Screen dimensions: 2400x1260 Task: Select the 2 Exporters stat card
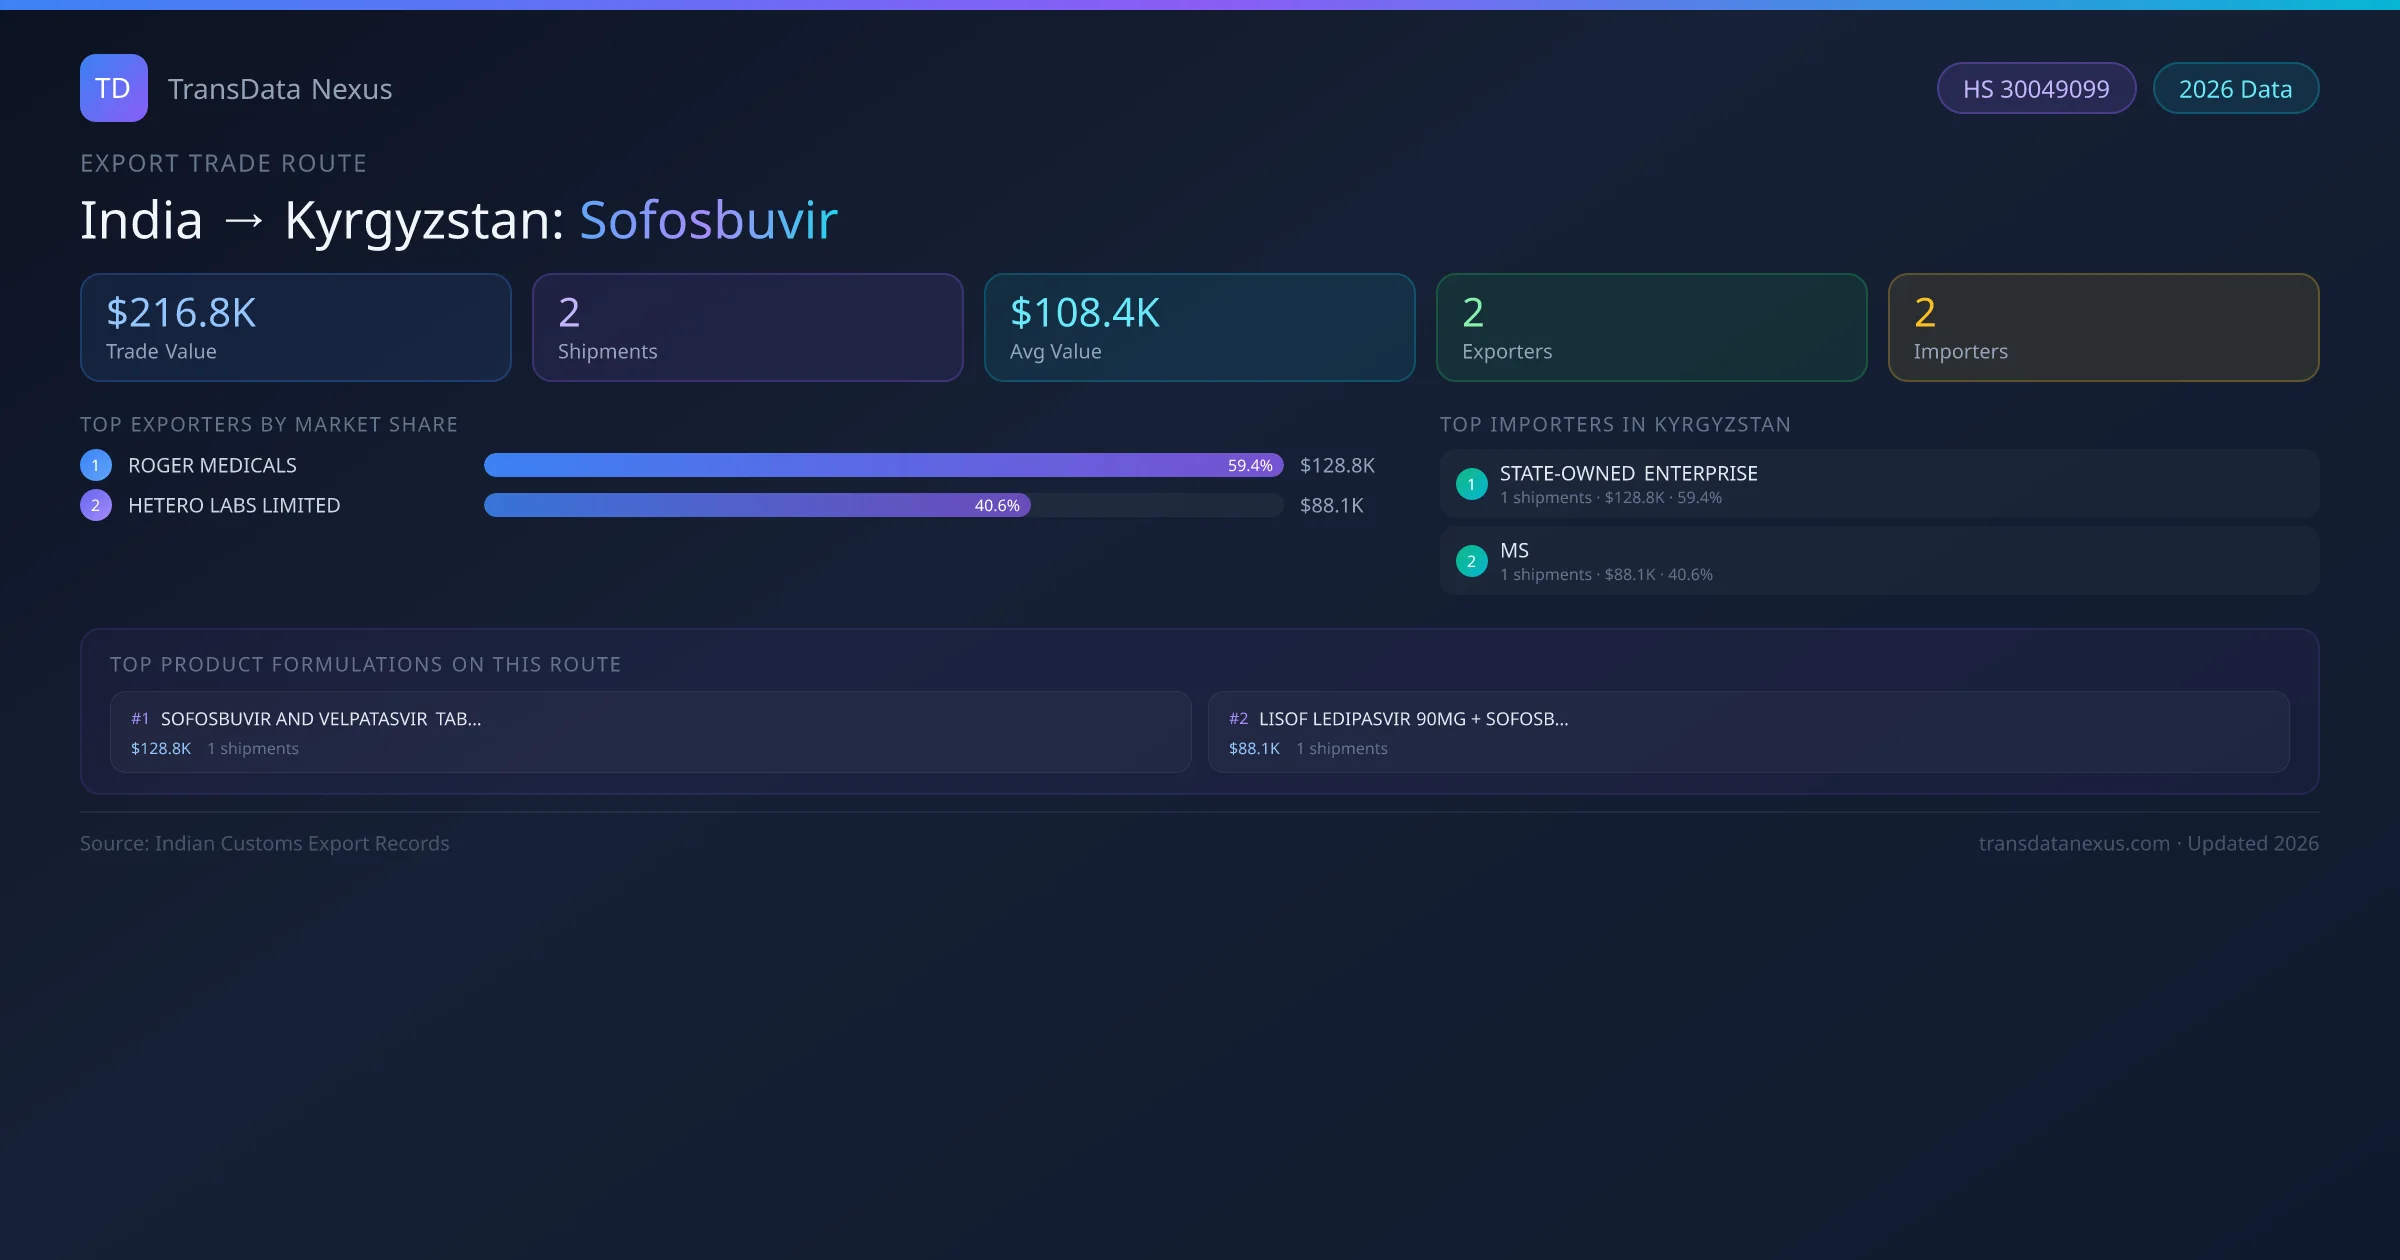click(1652, 328)
